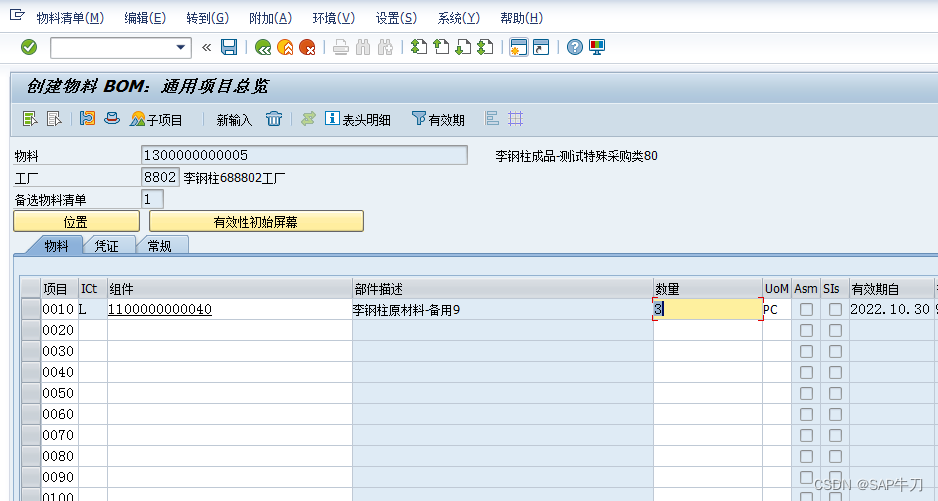Click the 表头明细 button
938x501 pixels.
click(358, 119)
